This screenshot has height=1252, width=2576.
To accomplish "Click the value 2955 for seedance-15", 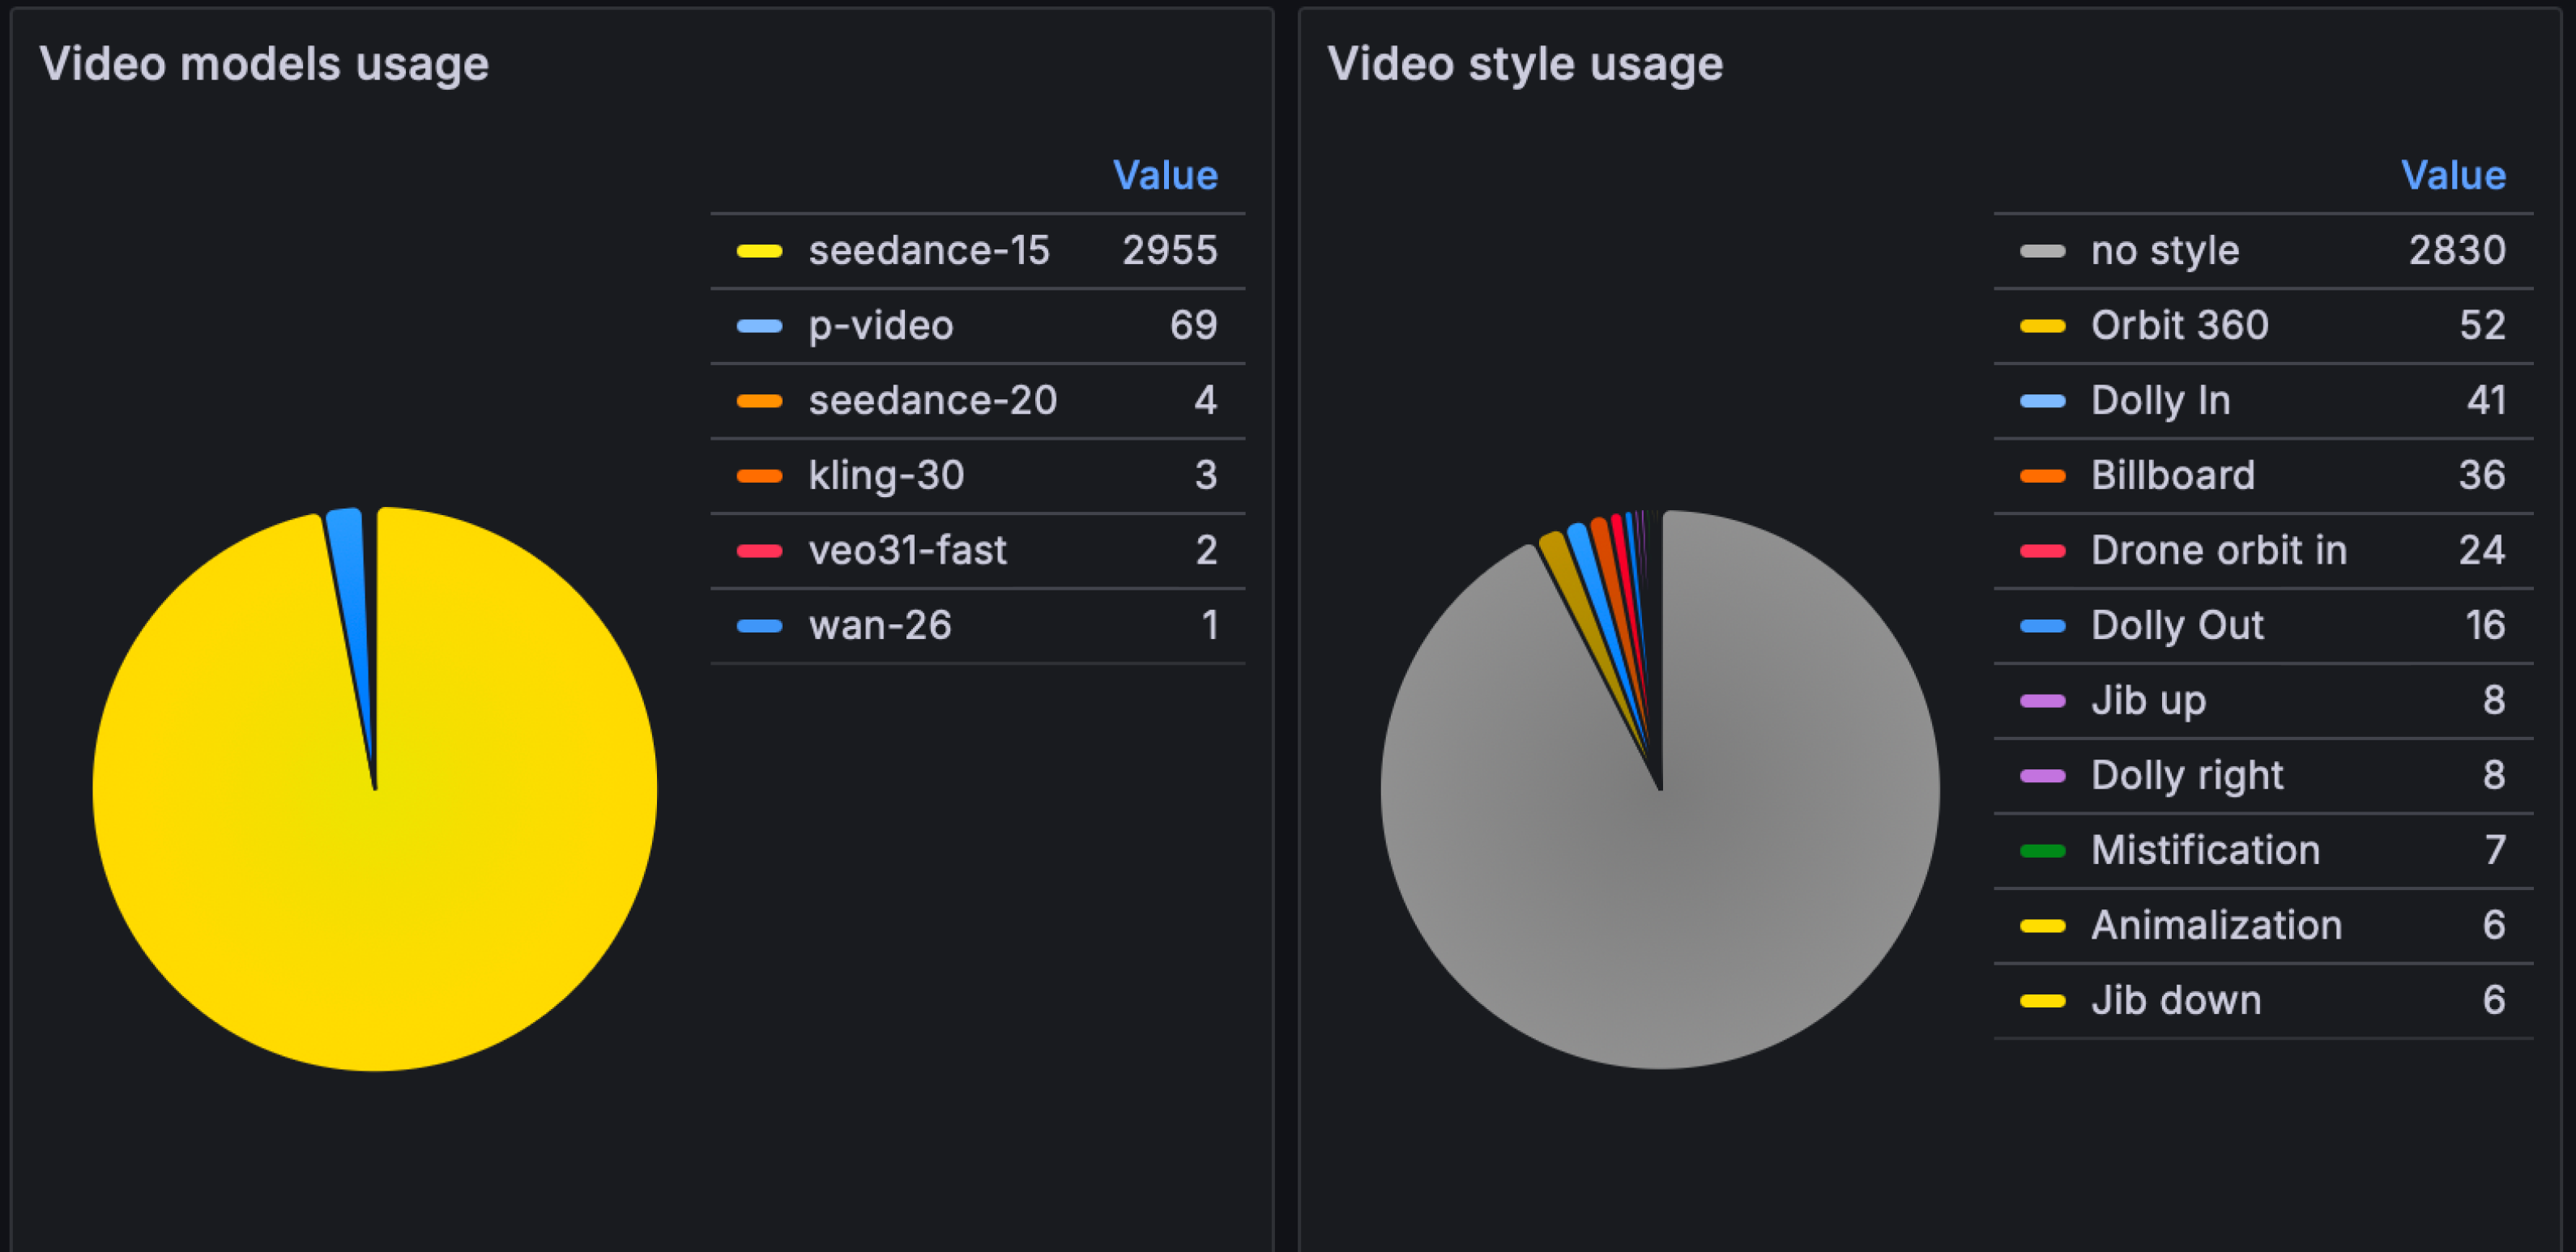I will coord(1169,250).
